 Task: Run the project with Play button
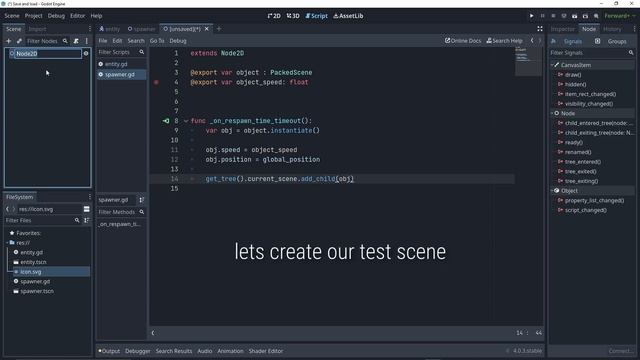click(531, 16)
